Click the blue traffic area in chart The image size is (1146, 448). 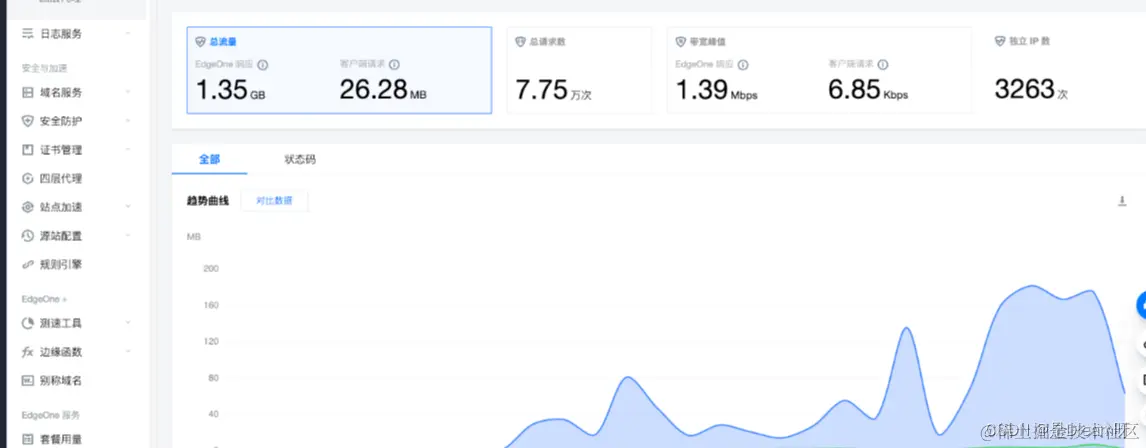1038,373
